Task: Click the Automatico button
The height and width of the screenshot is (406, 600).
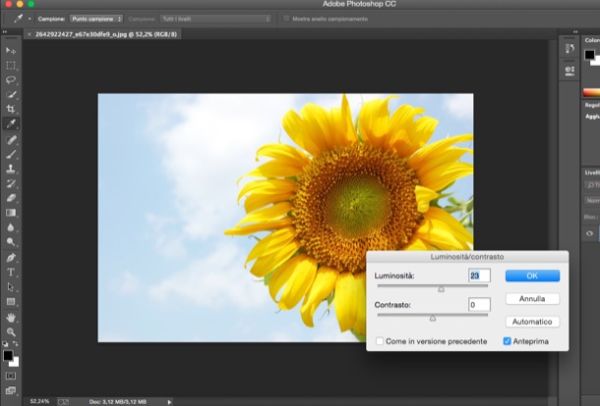Action: [532, 322]
